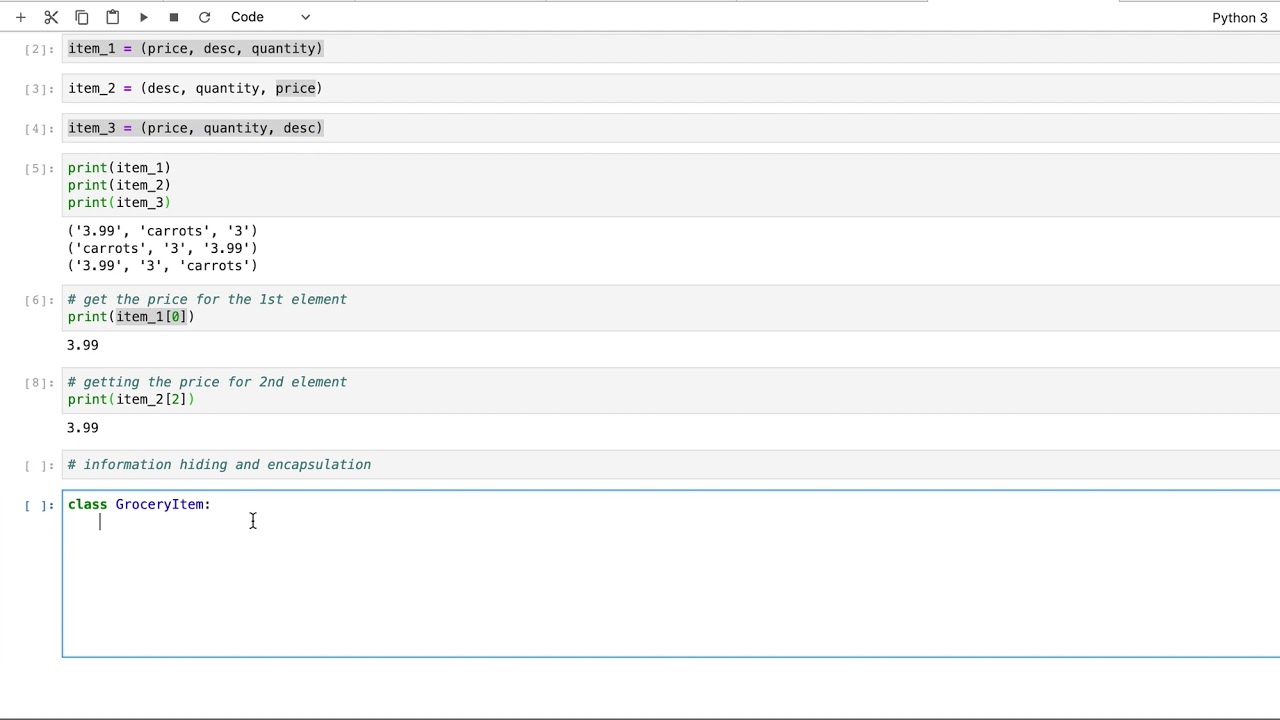
Task: Open the Code cell type dropdown
Action: pyautogui.click(x=270, y=17)
